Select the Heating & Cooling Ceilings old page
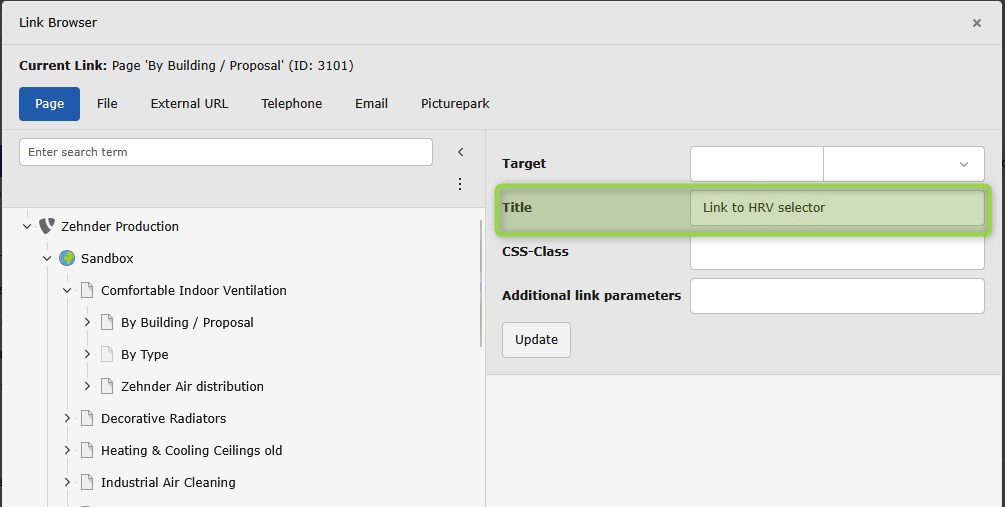 tap(191, 450)
